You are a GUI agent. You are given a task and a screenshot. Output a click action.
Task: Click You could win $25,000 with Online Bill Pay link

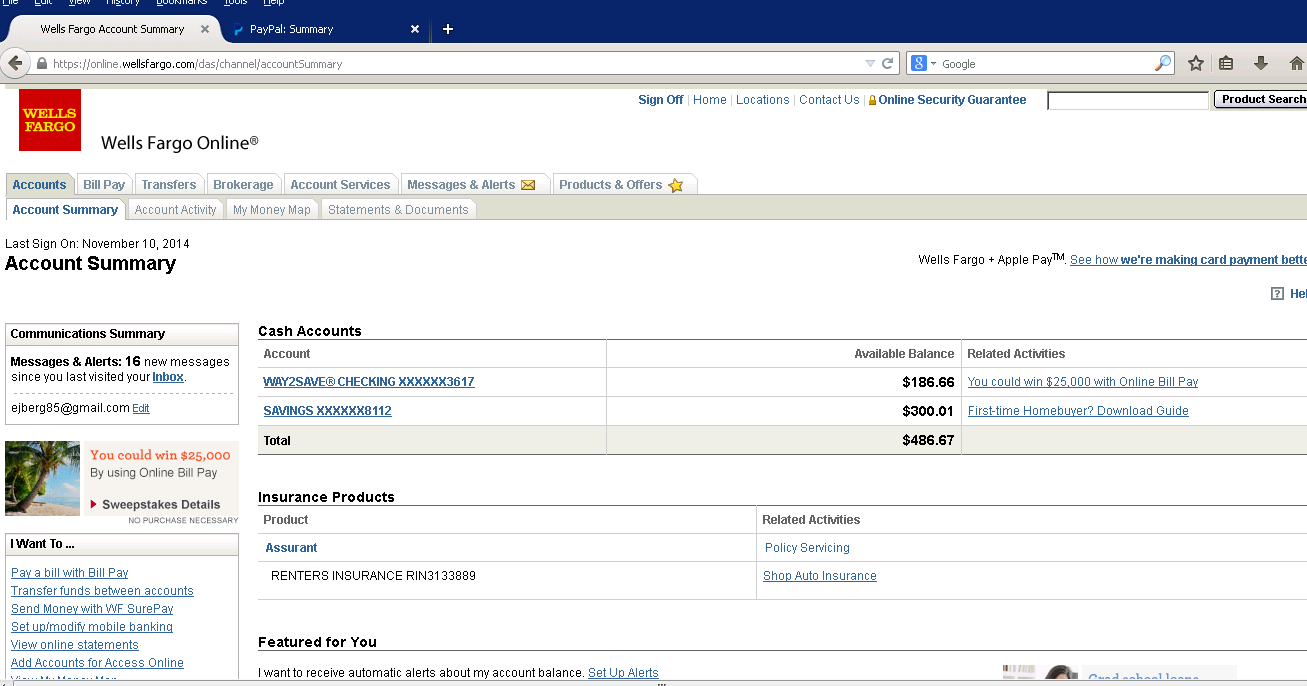pos(1083,382)
